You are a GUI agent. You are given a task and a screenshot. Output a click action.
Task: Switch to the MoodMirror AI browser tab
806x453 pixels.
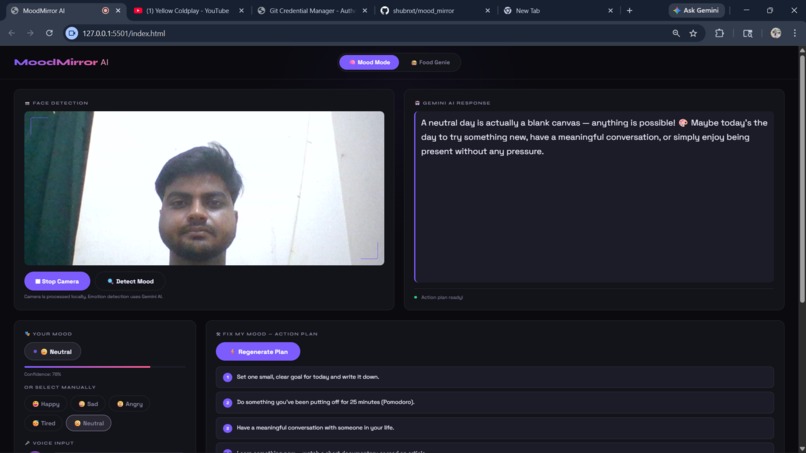pos(57,10)
